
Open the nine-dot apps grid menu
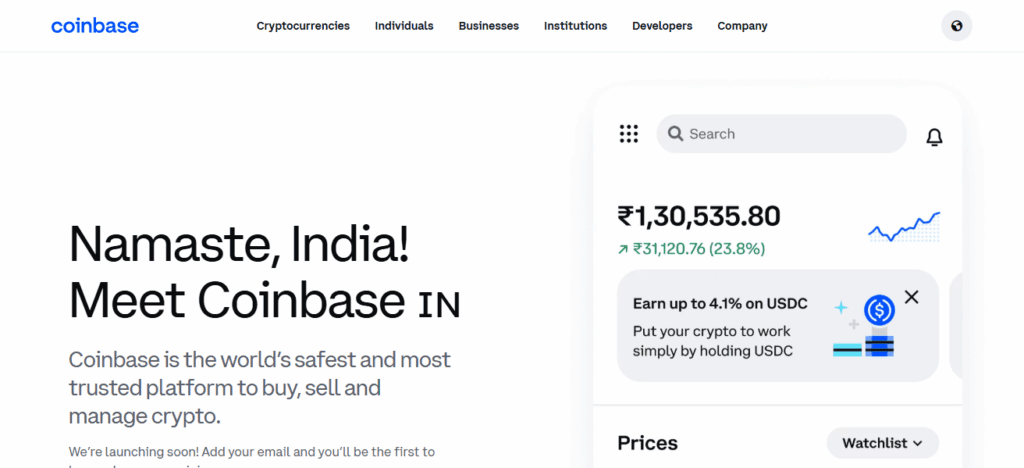628,134
